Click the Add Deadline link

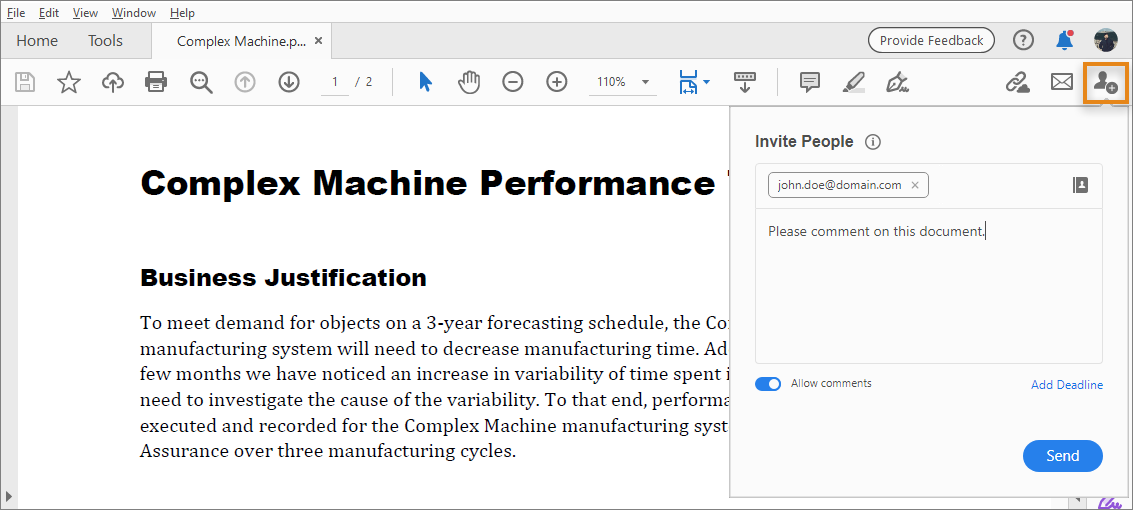coord(1067,385)
